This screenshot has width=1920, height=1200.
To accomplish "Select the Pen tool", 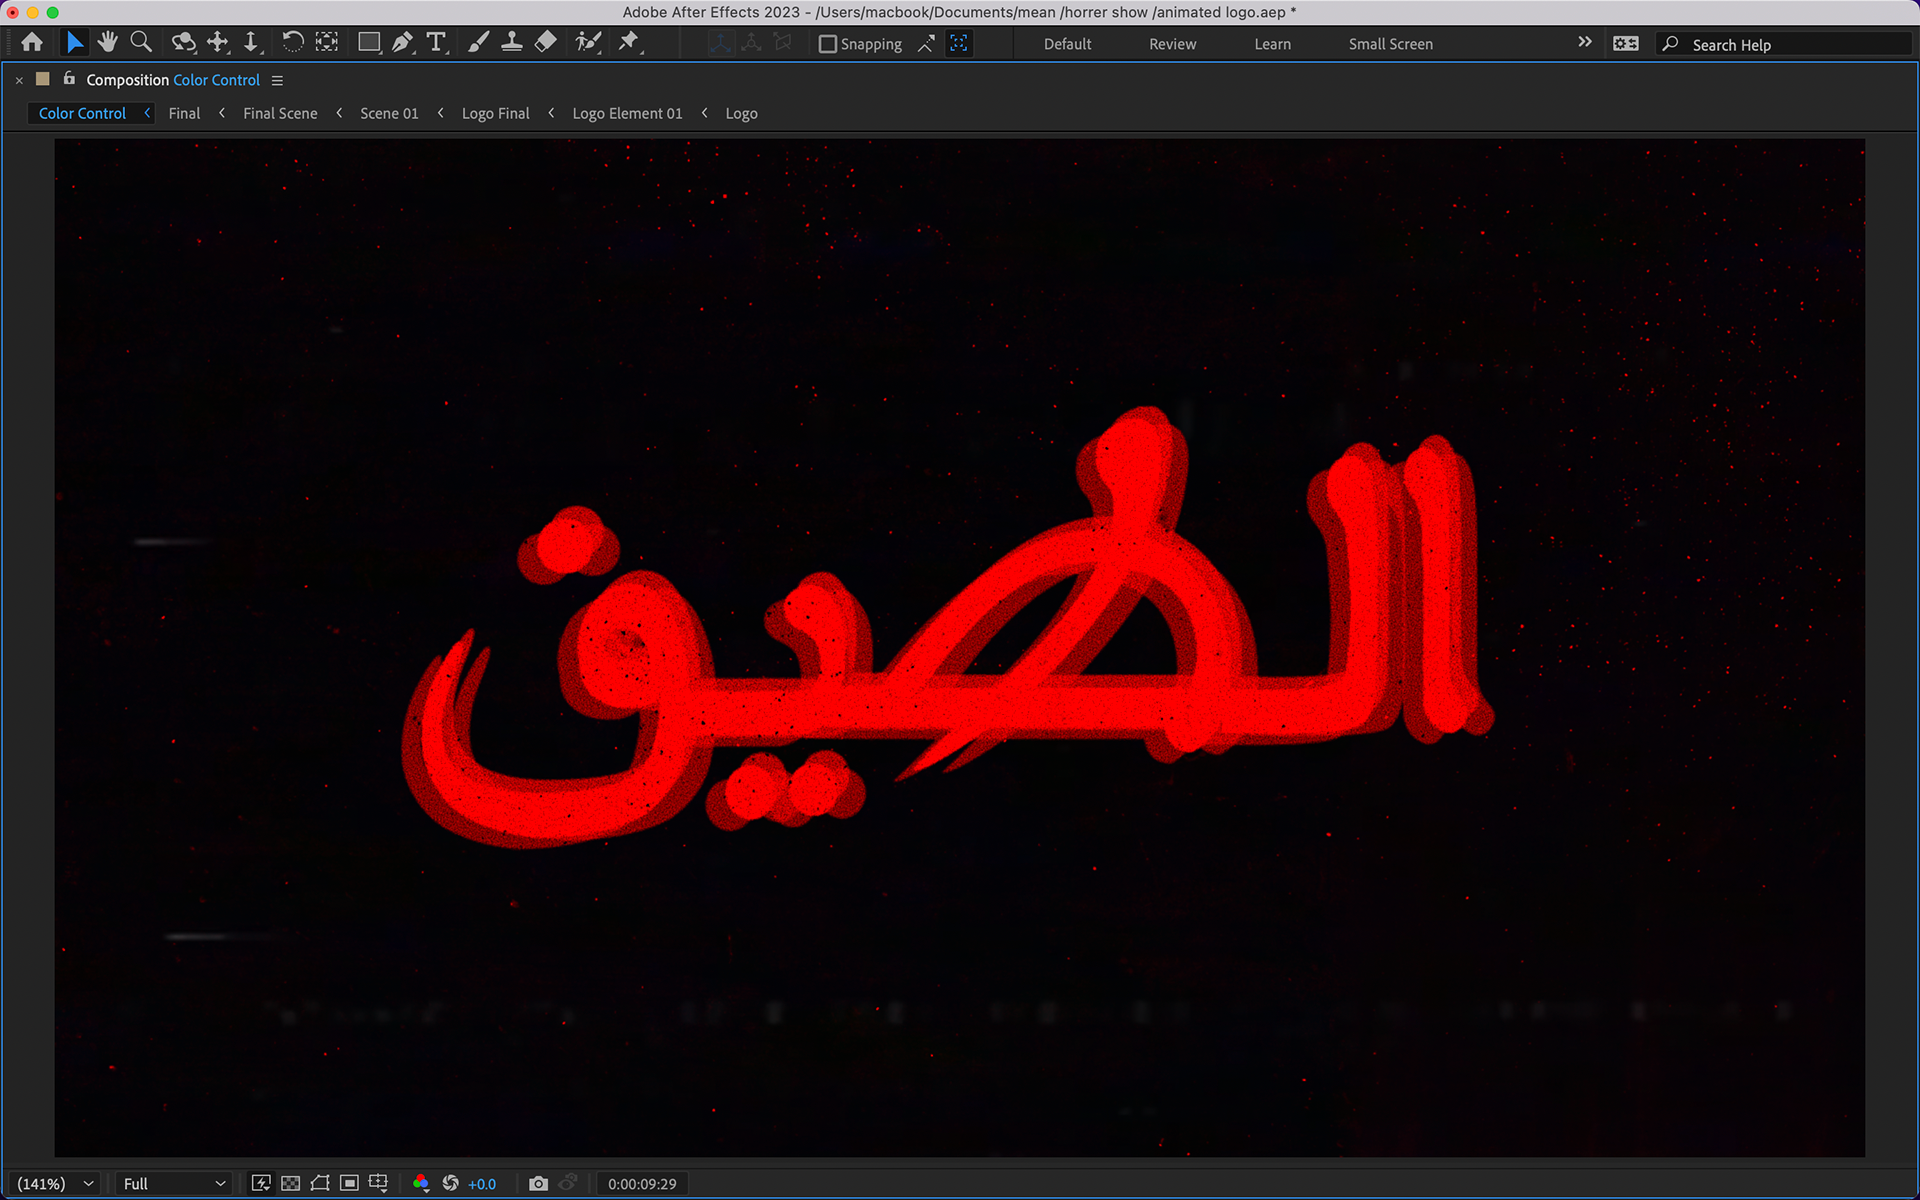I will [402, 42].
